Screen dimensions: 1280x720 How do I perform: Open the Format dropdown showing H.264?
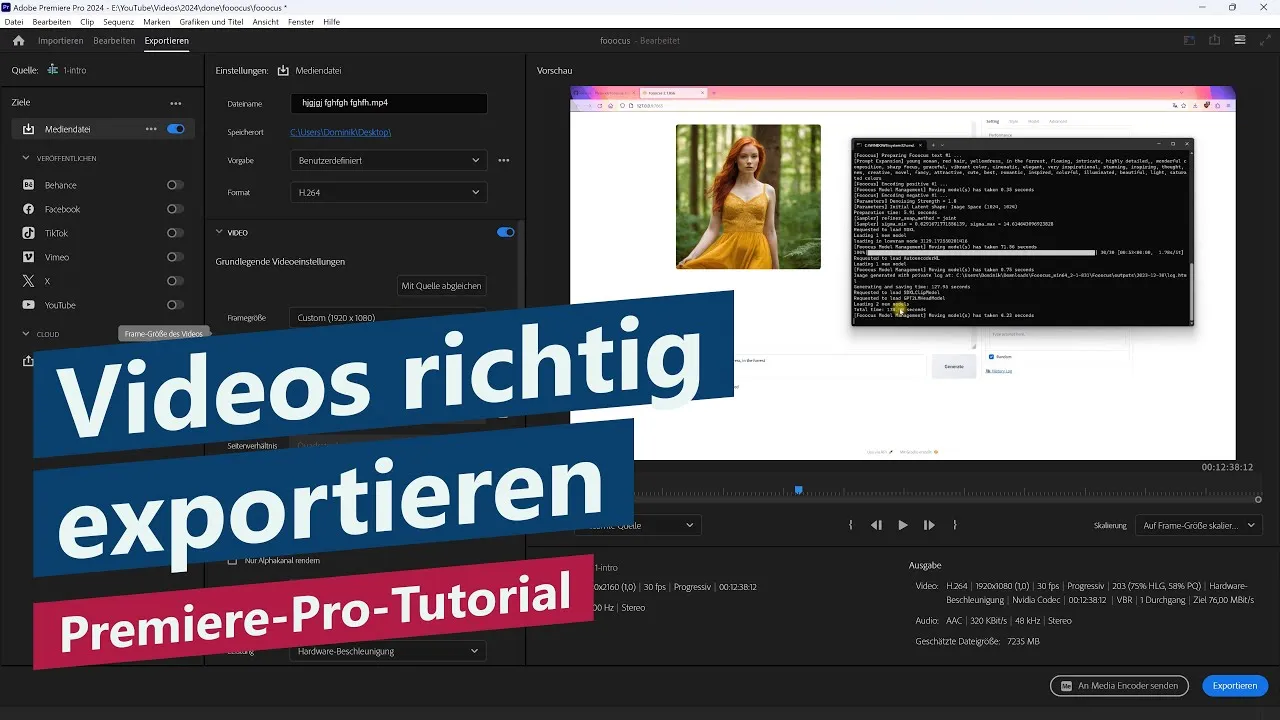pyautogui.click(x=388, y=192)
